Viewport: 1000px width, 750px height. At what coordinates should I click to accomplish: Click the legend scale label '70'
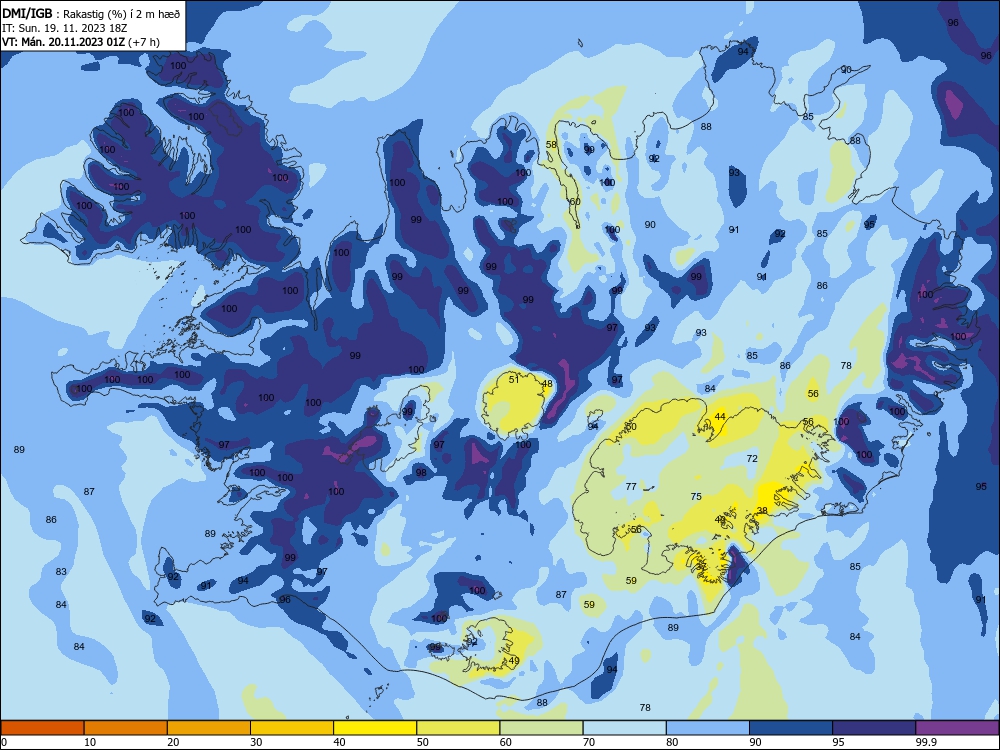(x=589, y=742)
